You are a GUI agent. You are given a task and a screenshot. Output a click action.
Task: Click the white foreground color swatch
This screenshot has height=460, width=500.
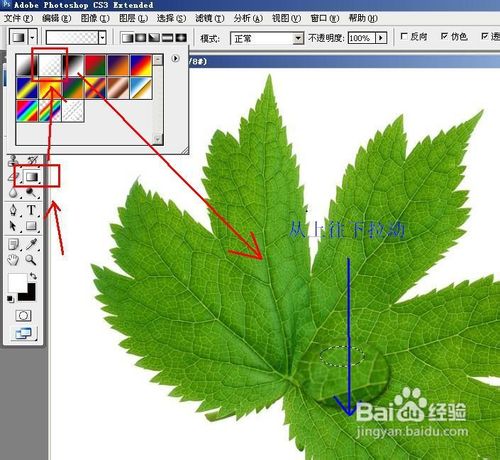17,283
